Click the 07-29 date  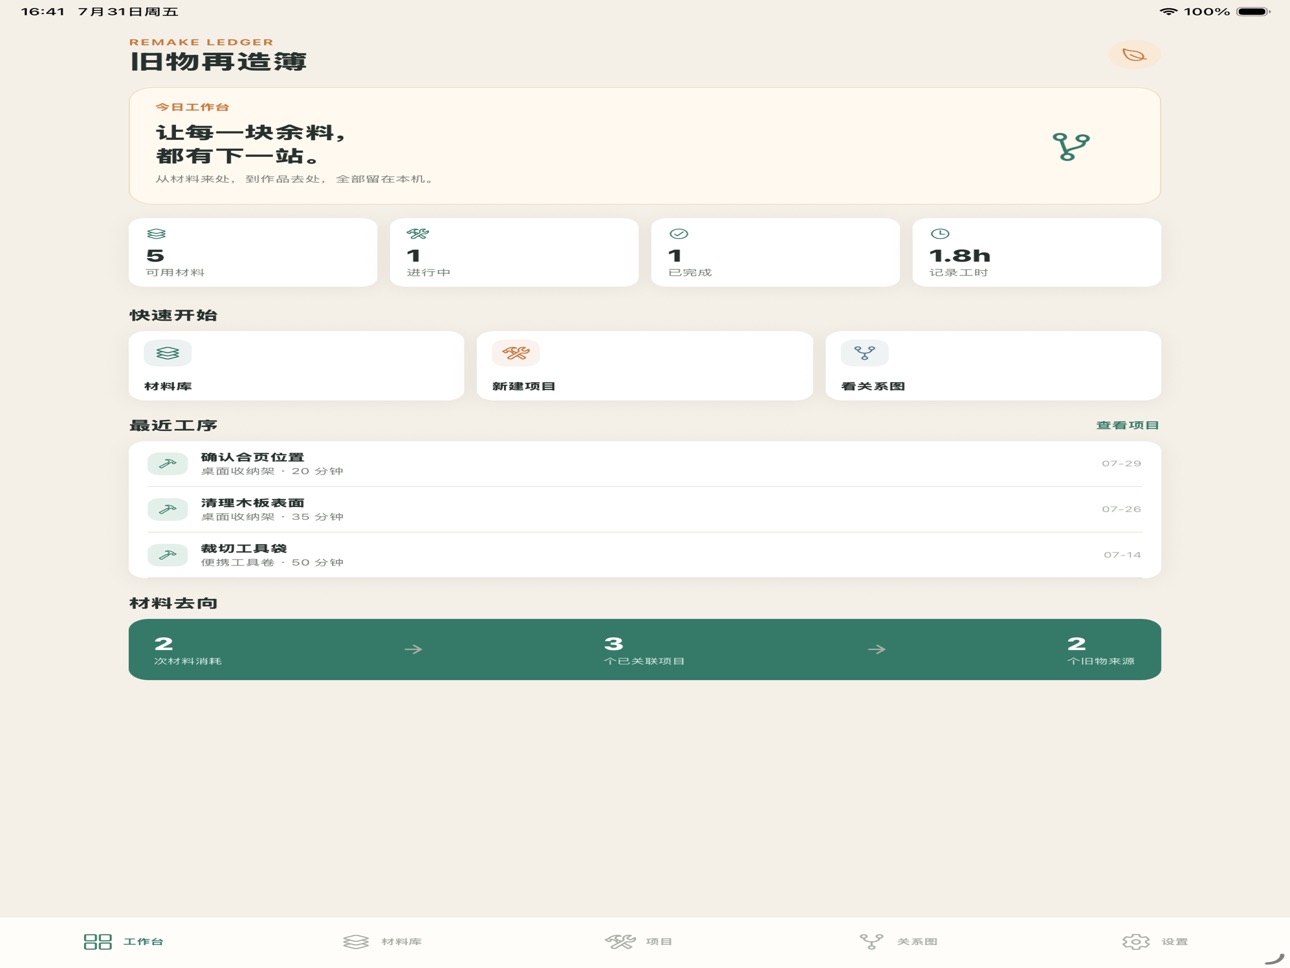tap(1122, 464)
